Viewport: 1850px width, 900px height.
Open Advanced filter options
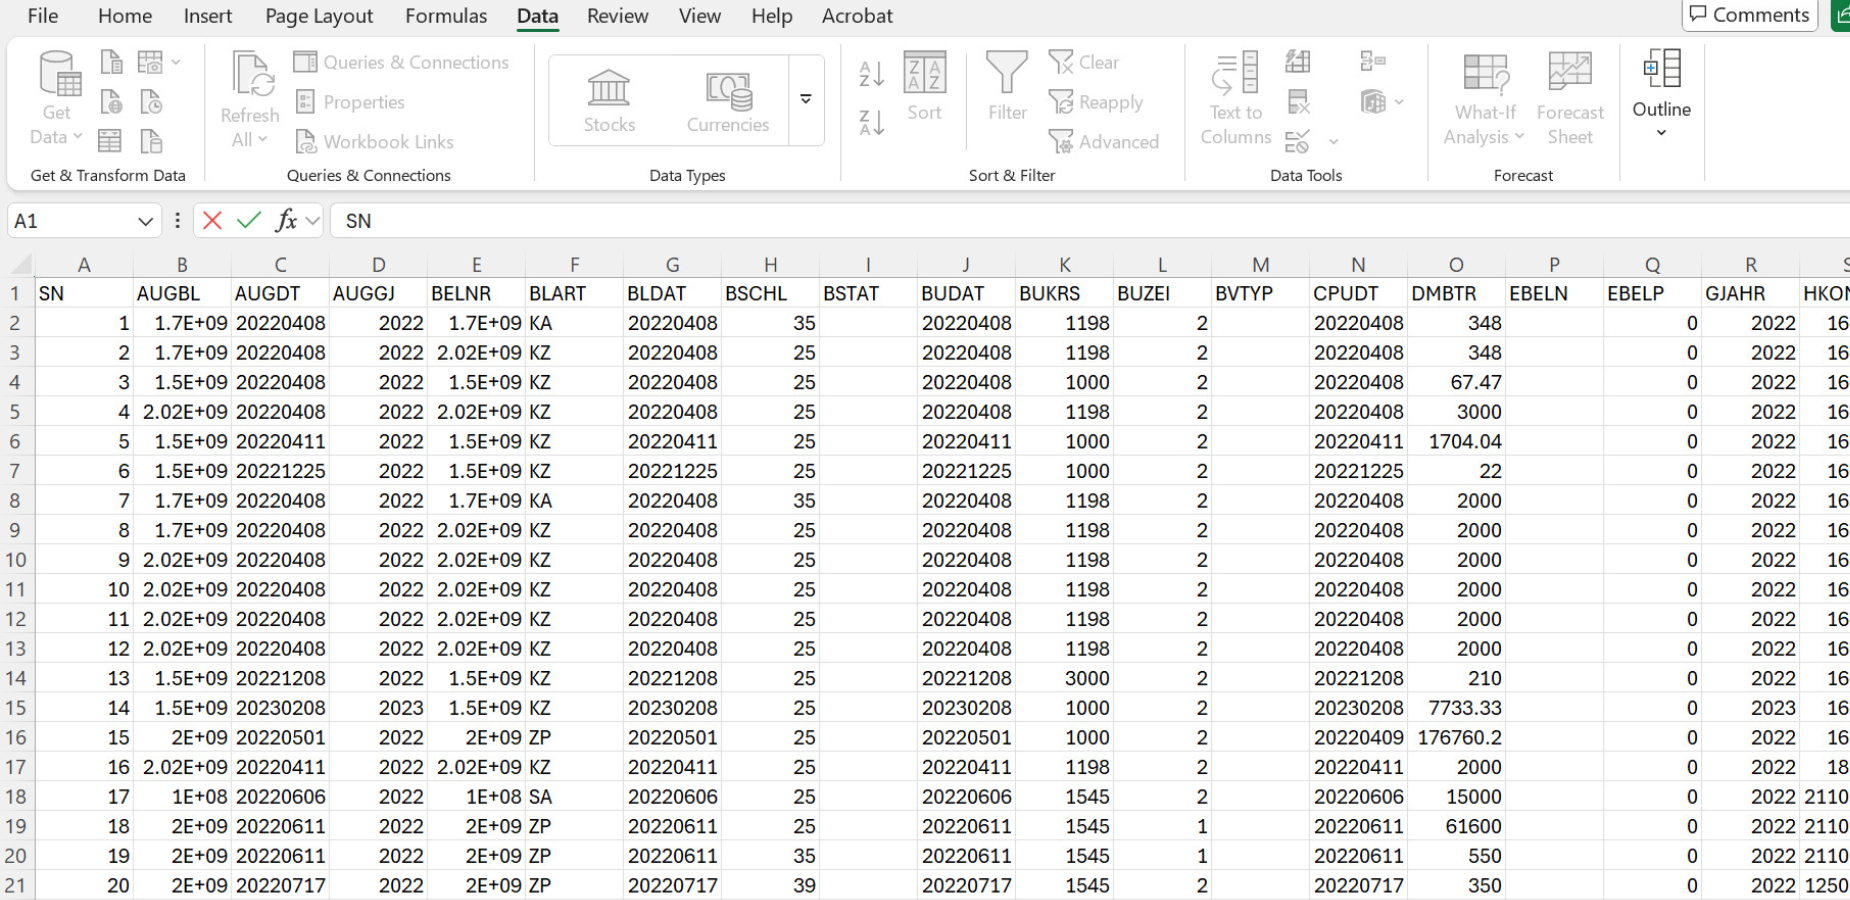[1104, 142]
